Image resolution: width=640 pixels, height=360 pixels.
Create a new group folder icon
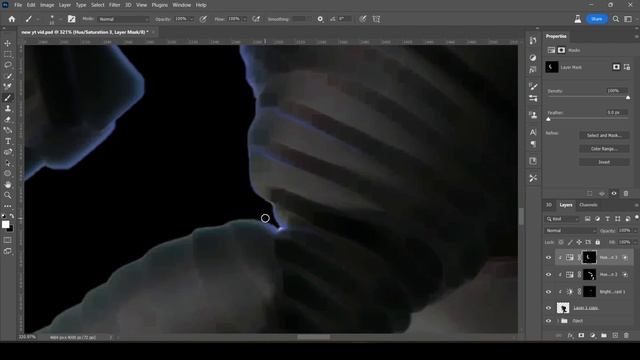pos(604,336)
